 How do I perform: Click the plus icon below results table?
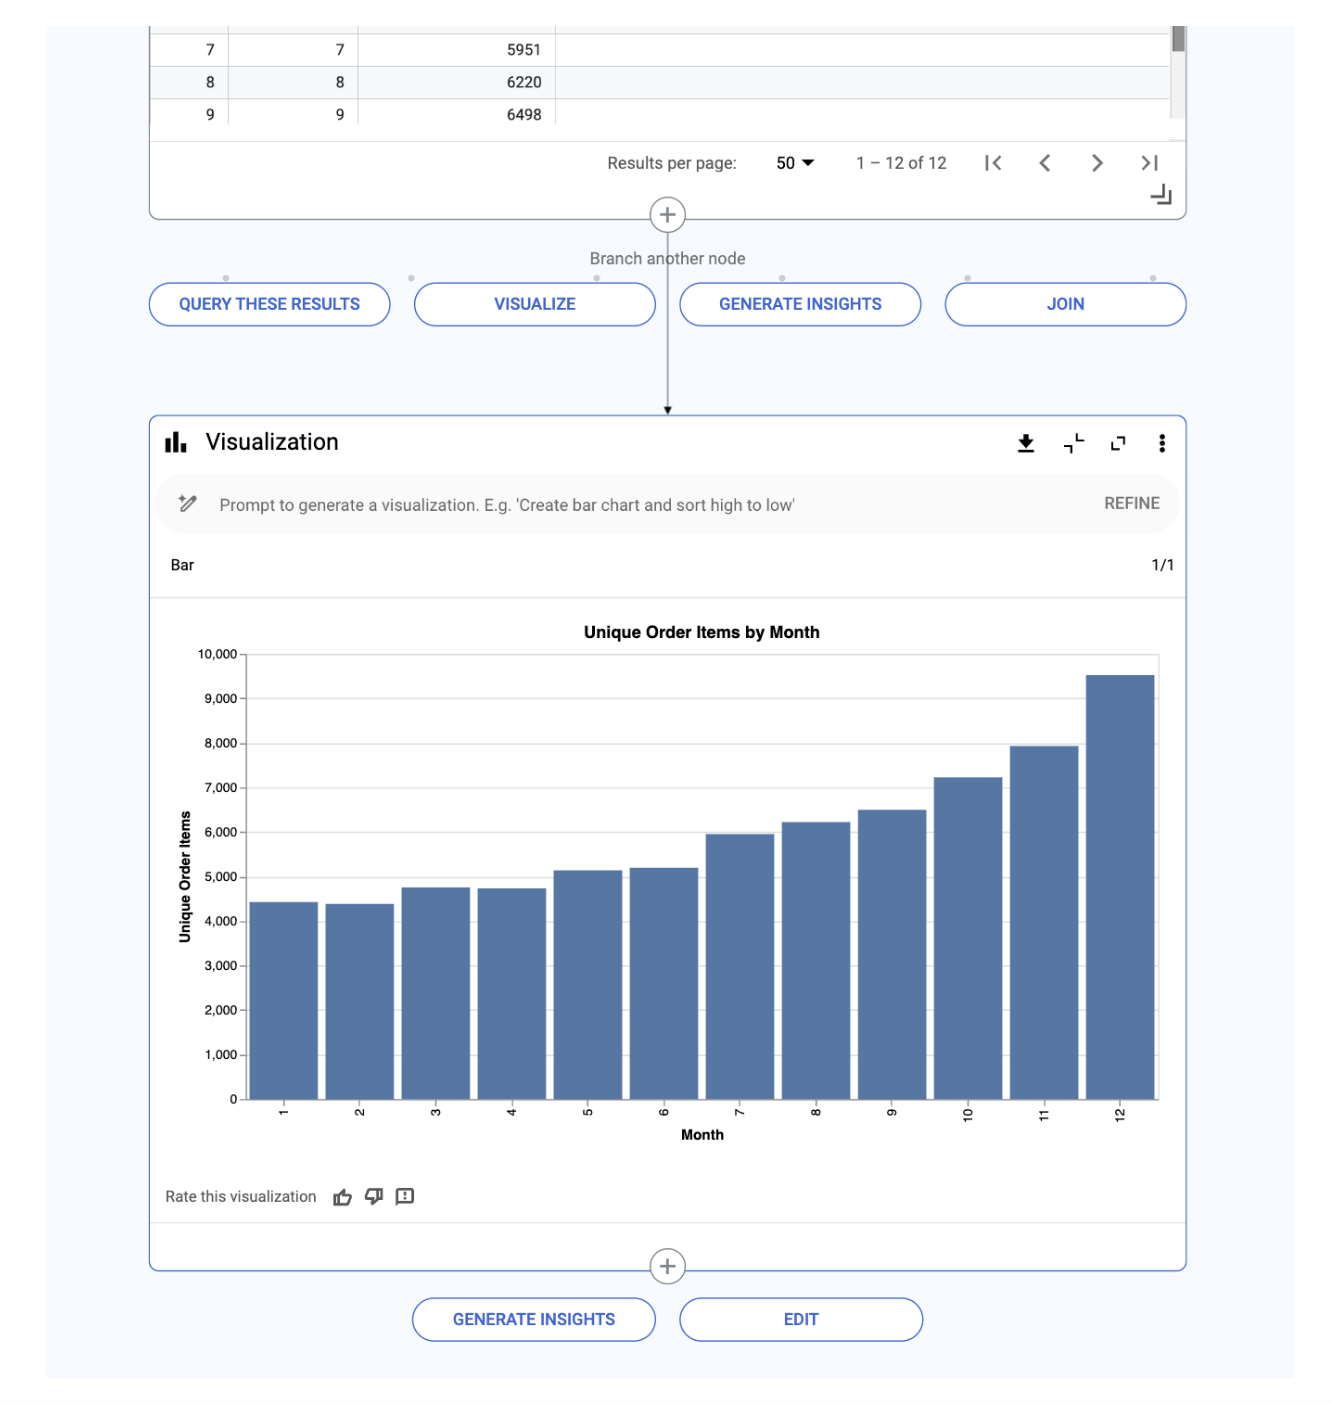(667, 215)
